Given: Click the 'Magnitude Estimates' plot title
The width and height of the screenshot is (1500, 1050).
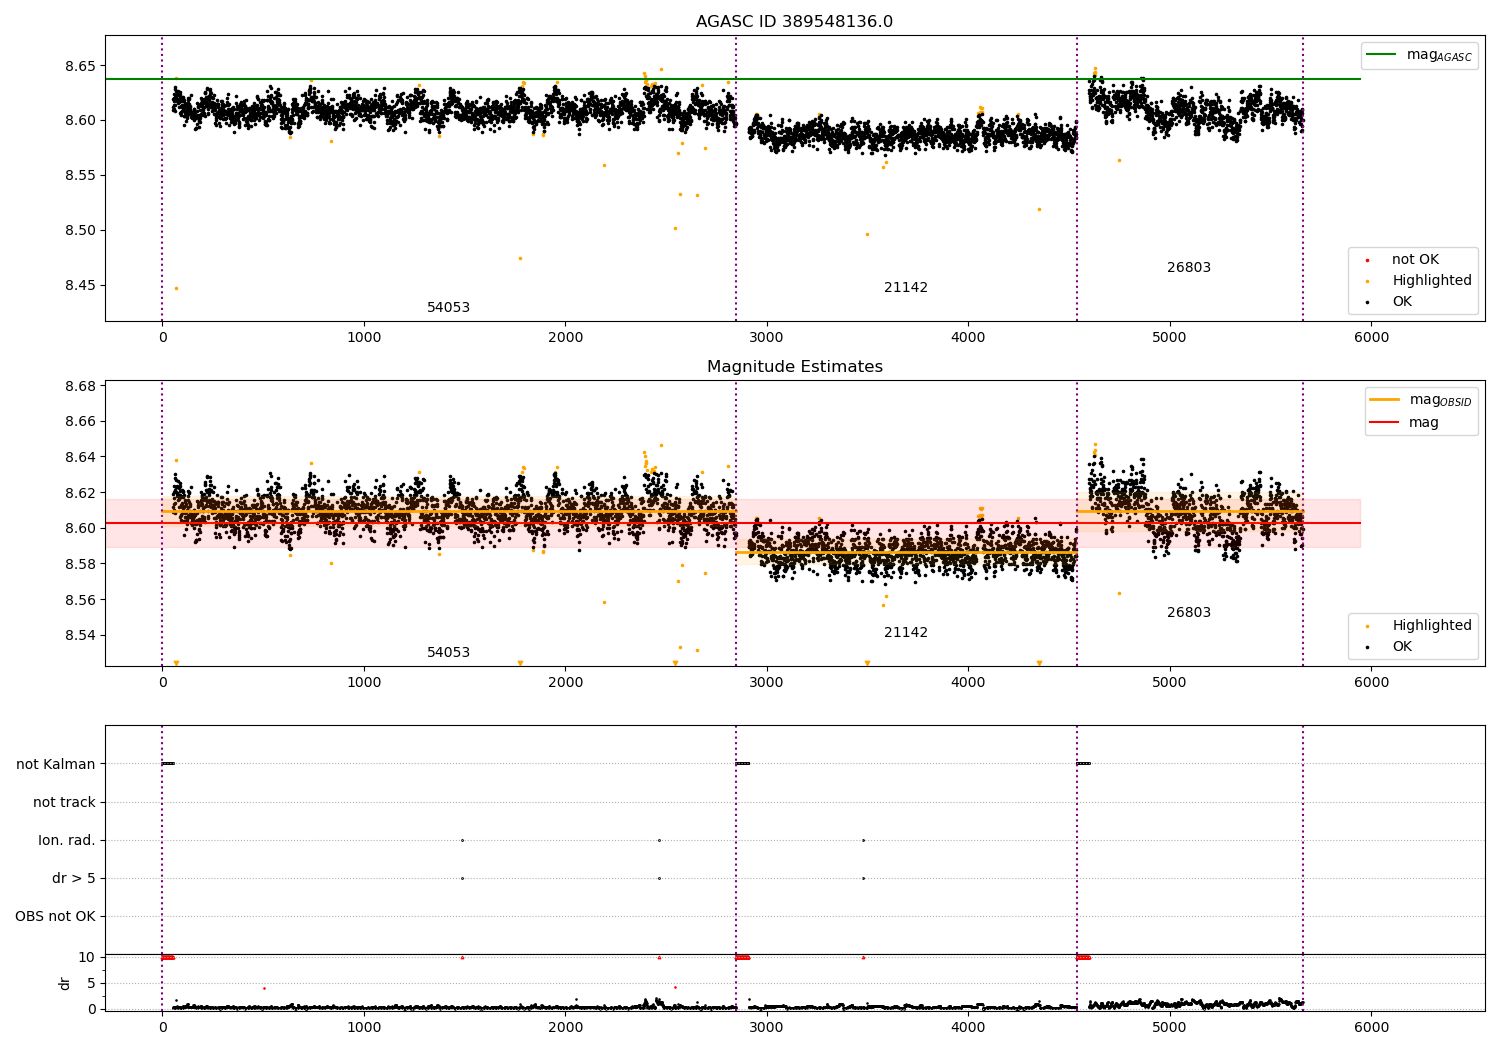Looking at the screenshot, I should pyautogui.click(x=795, y=367).
